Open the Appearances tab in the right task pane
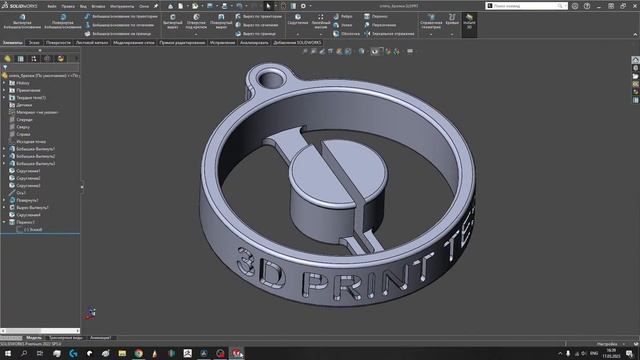640x360 pixels. coord(636,92)
